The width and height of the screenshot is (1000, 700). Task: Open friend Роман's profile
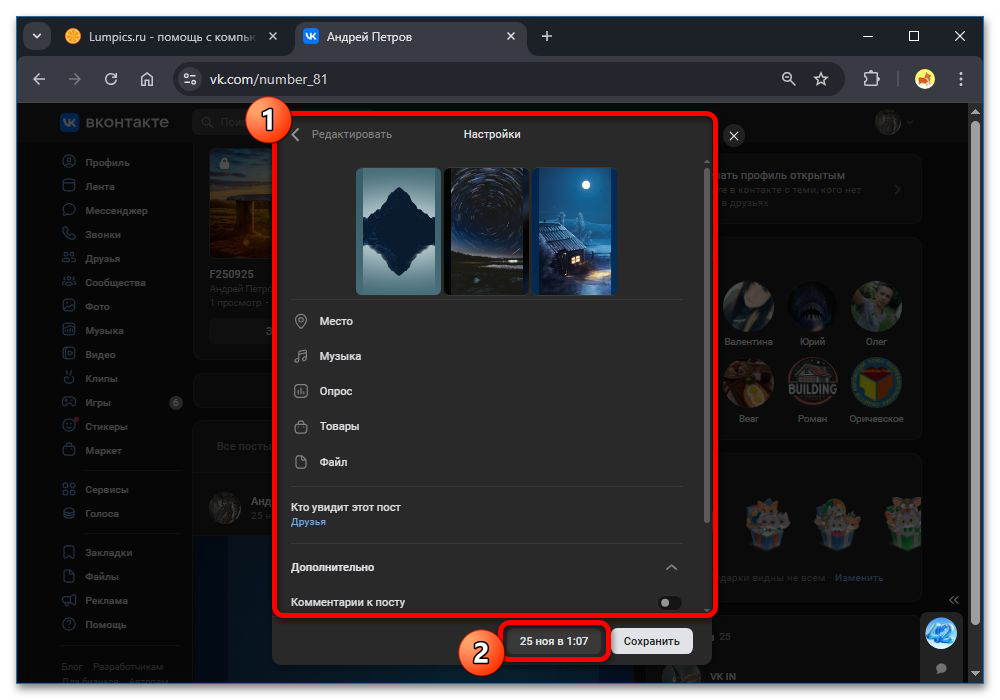click(x=812, y=391)
